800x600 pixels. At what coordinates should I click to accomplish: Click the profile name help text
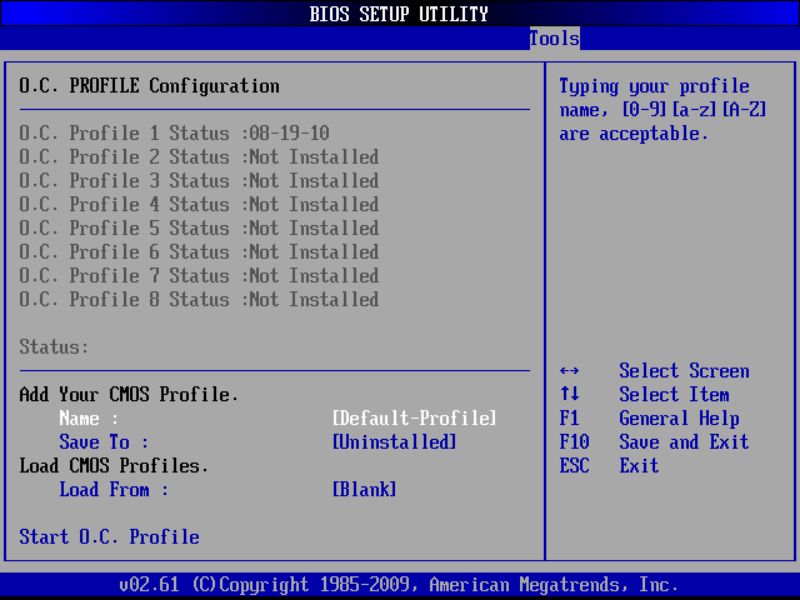(662, 110)
